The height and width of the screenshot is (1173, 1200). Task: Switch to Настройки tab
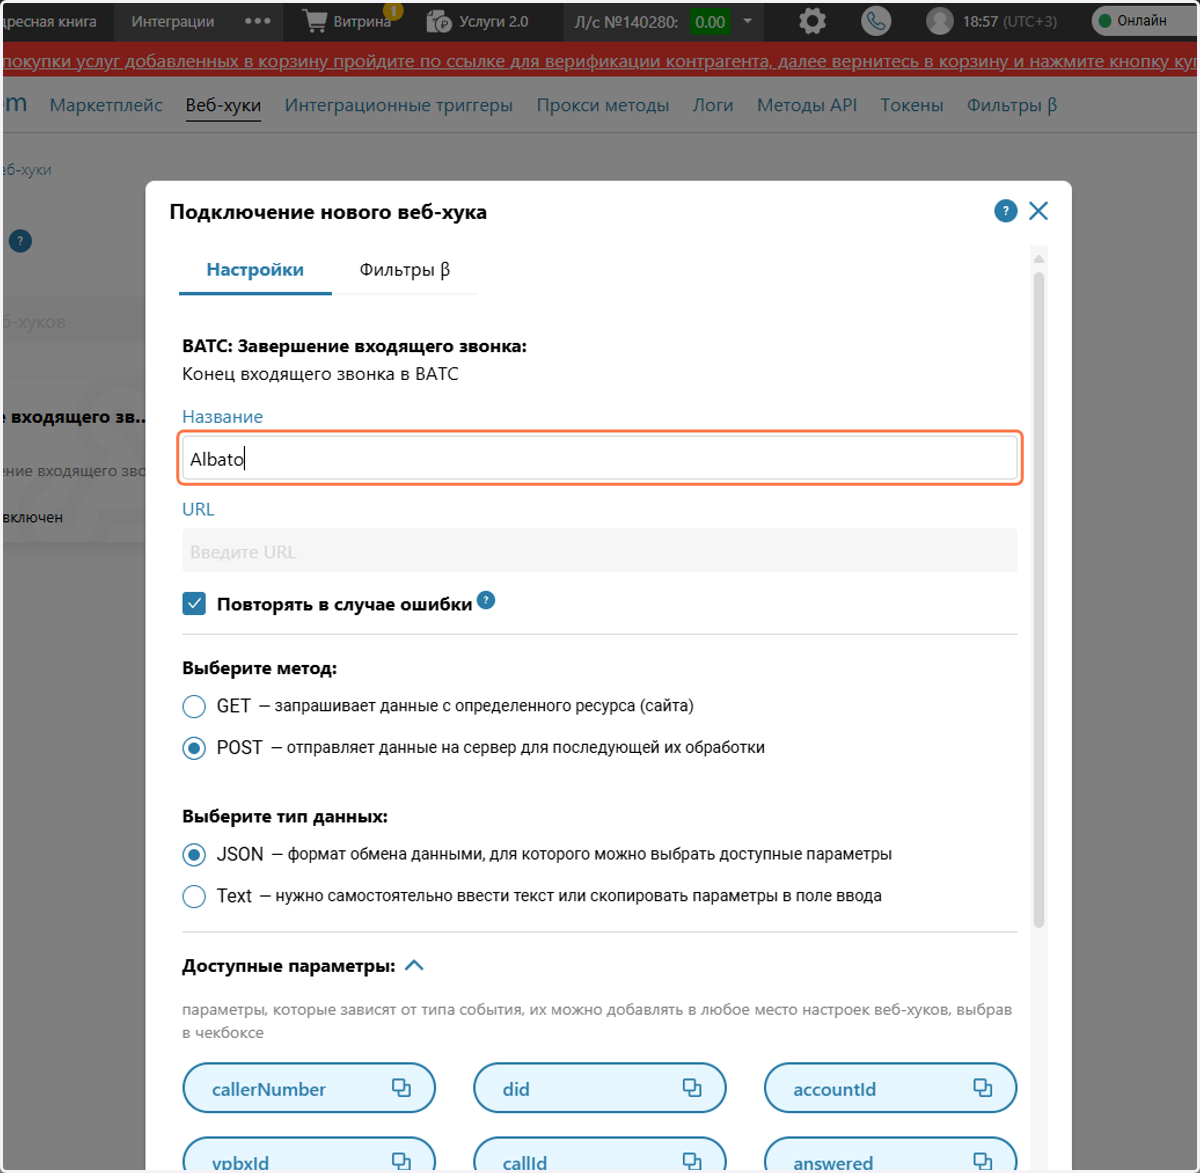tap(255, 270)
